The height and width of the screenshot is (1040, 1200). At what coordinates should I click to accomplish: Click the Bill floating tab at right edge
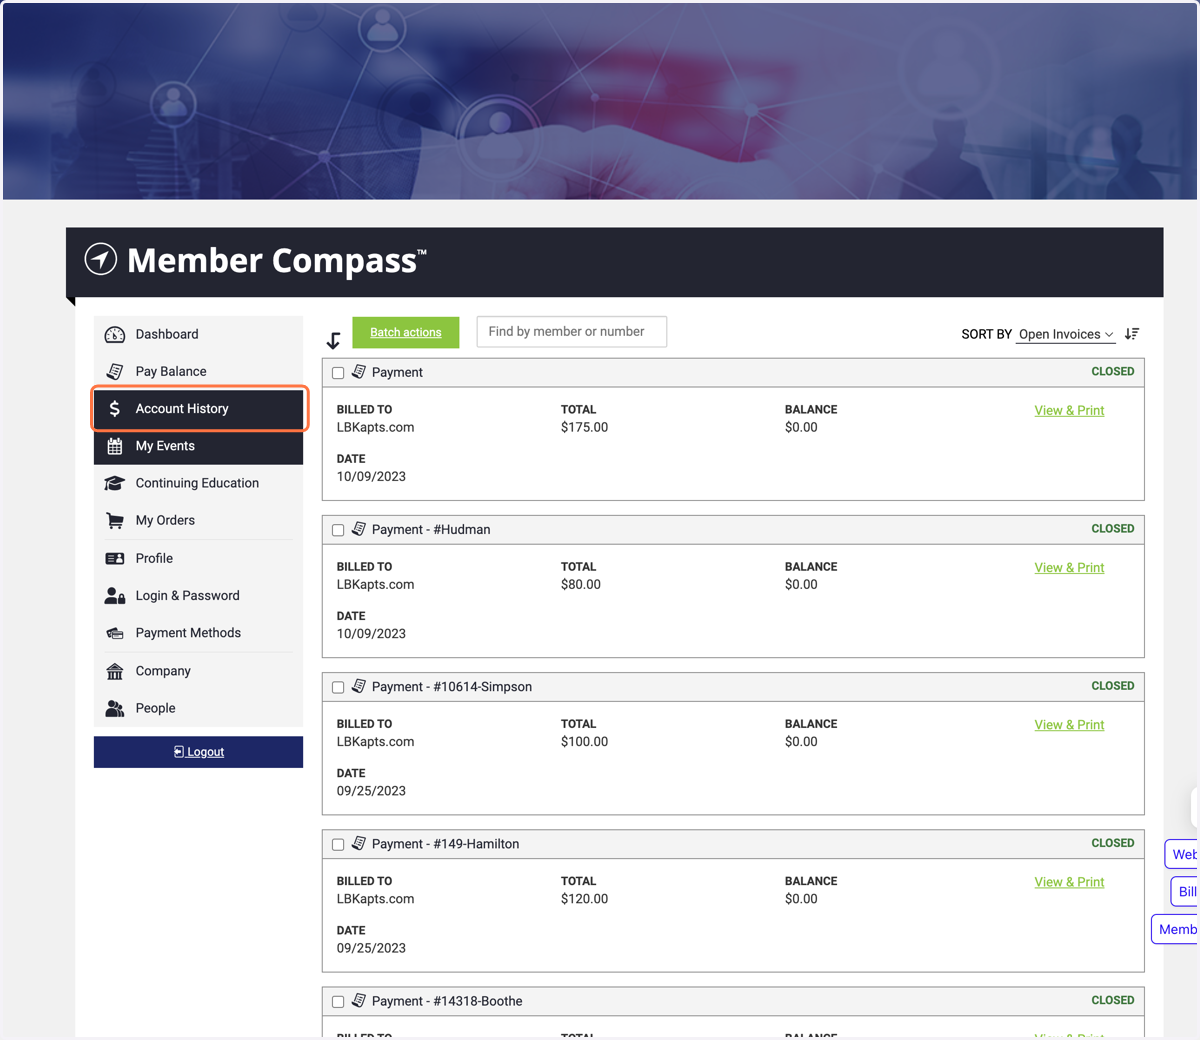tap(1185, 891)
